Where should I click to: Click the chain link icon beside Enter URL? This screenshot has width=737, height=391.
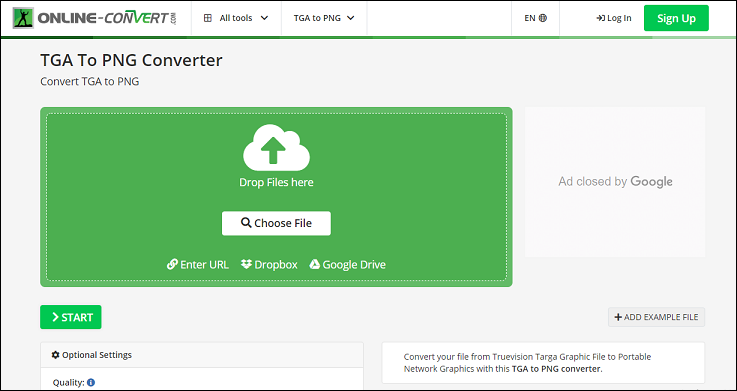tap(172, 265)
